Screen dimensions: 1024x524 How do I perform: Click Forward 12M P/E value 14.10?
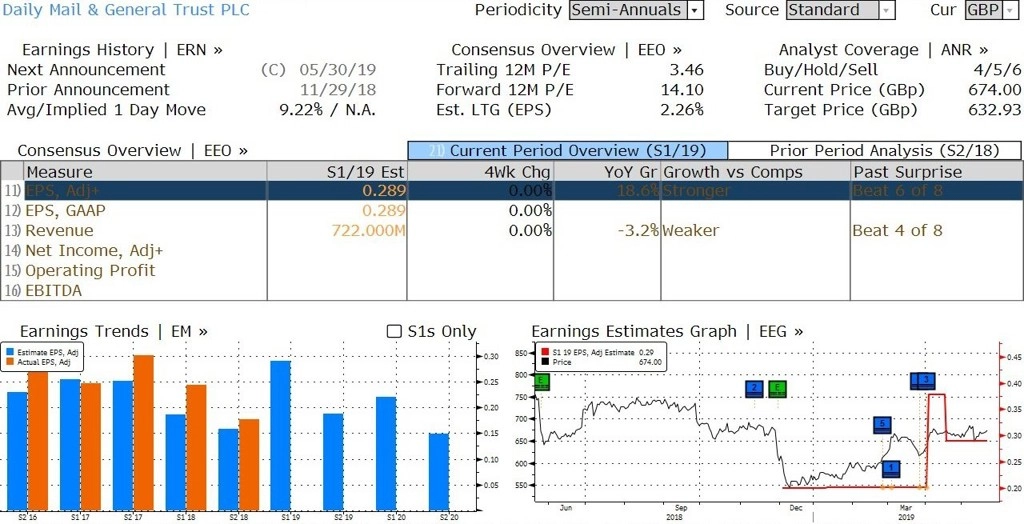[x=682, y=90]
